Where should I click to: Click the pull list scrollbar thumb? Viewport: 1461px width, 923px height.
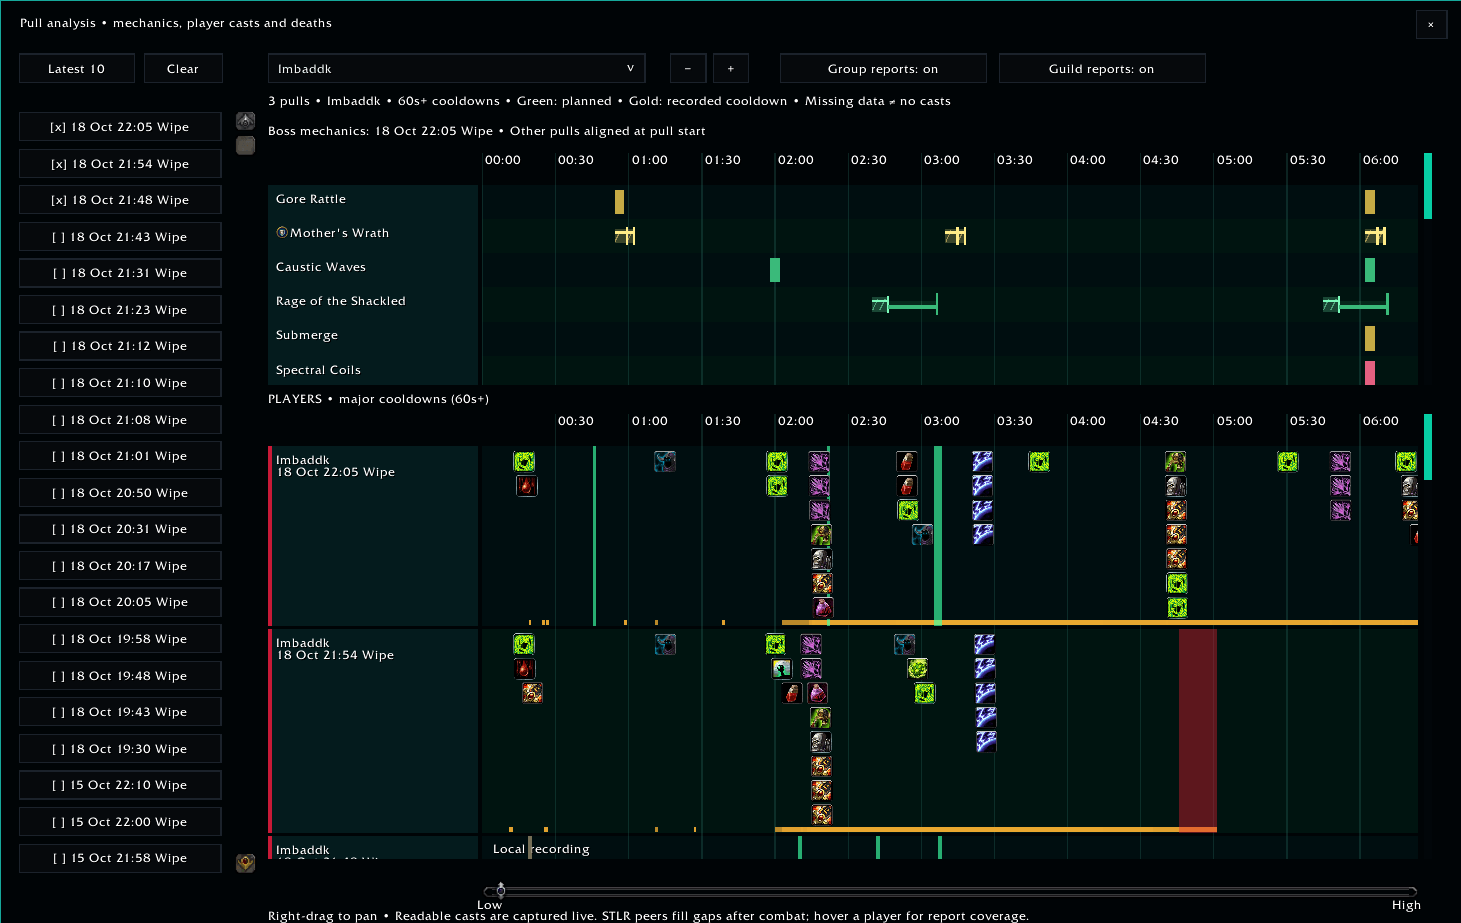tap(245, 146)
